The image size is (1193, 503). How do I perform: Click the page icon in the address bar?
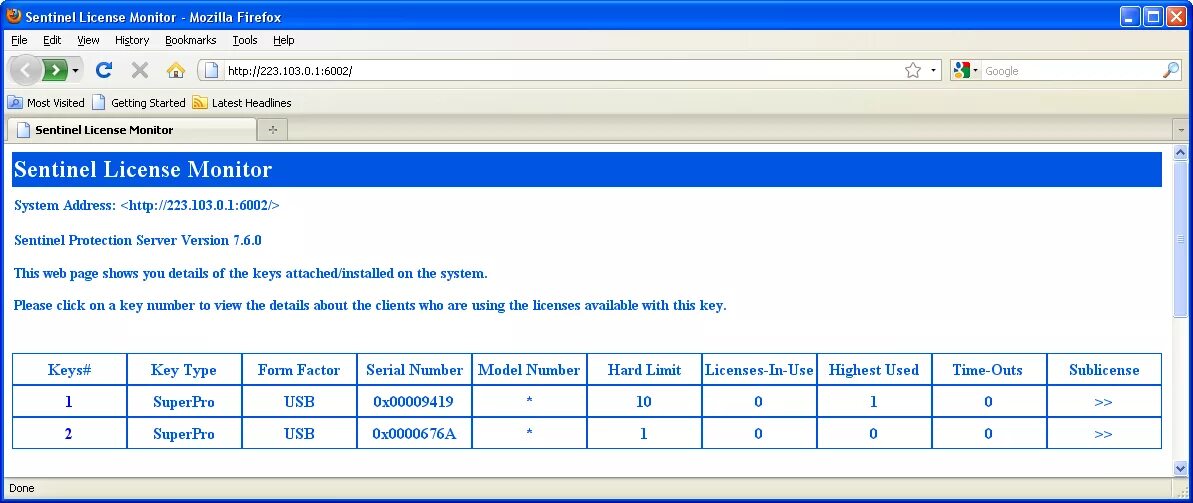pos(212,71)
